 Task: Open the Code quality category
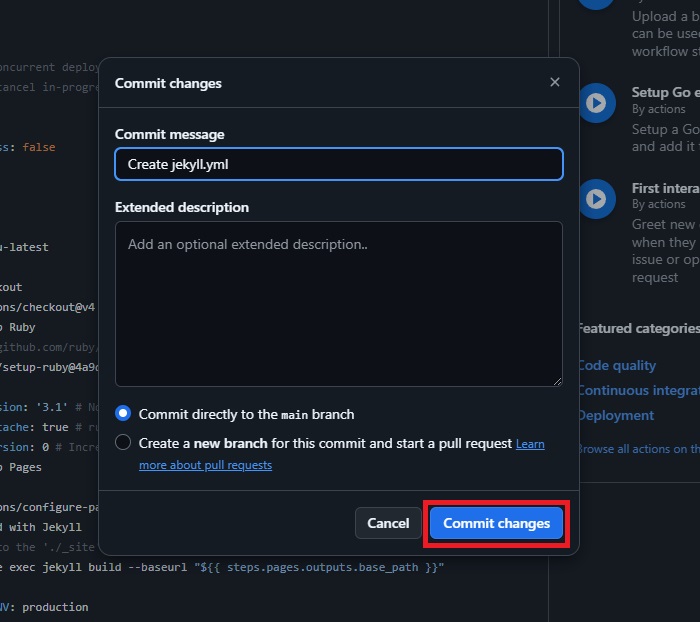[x=617, y=365]
